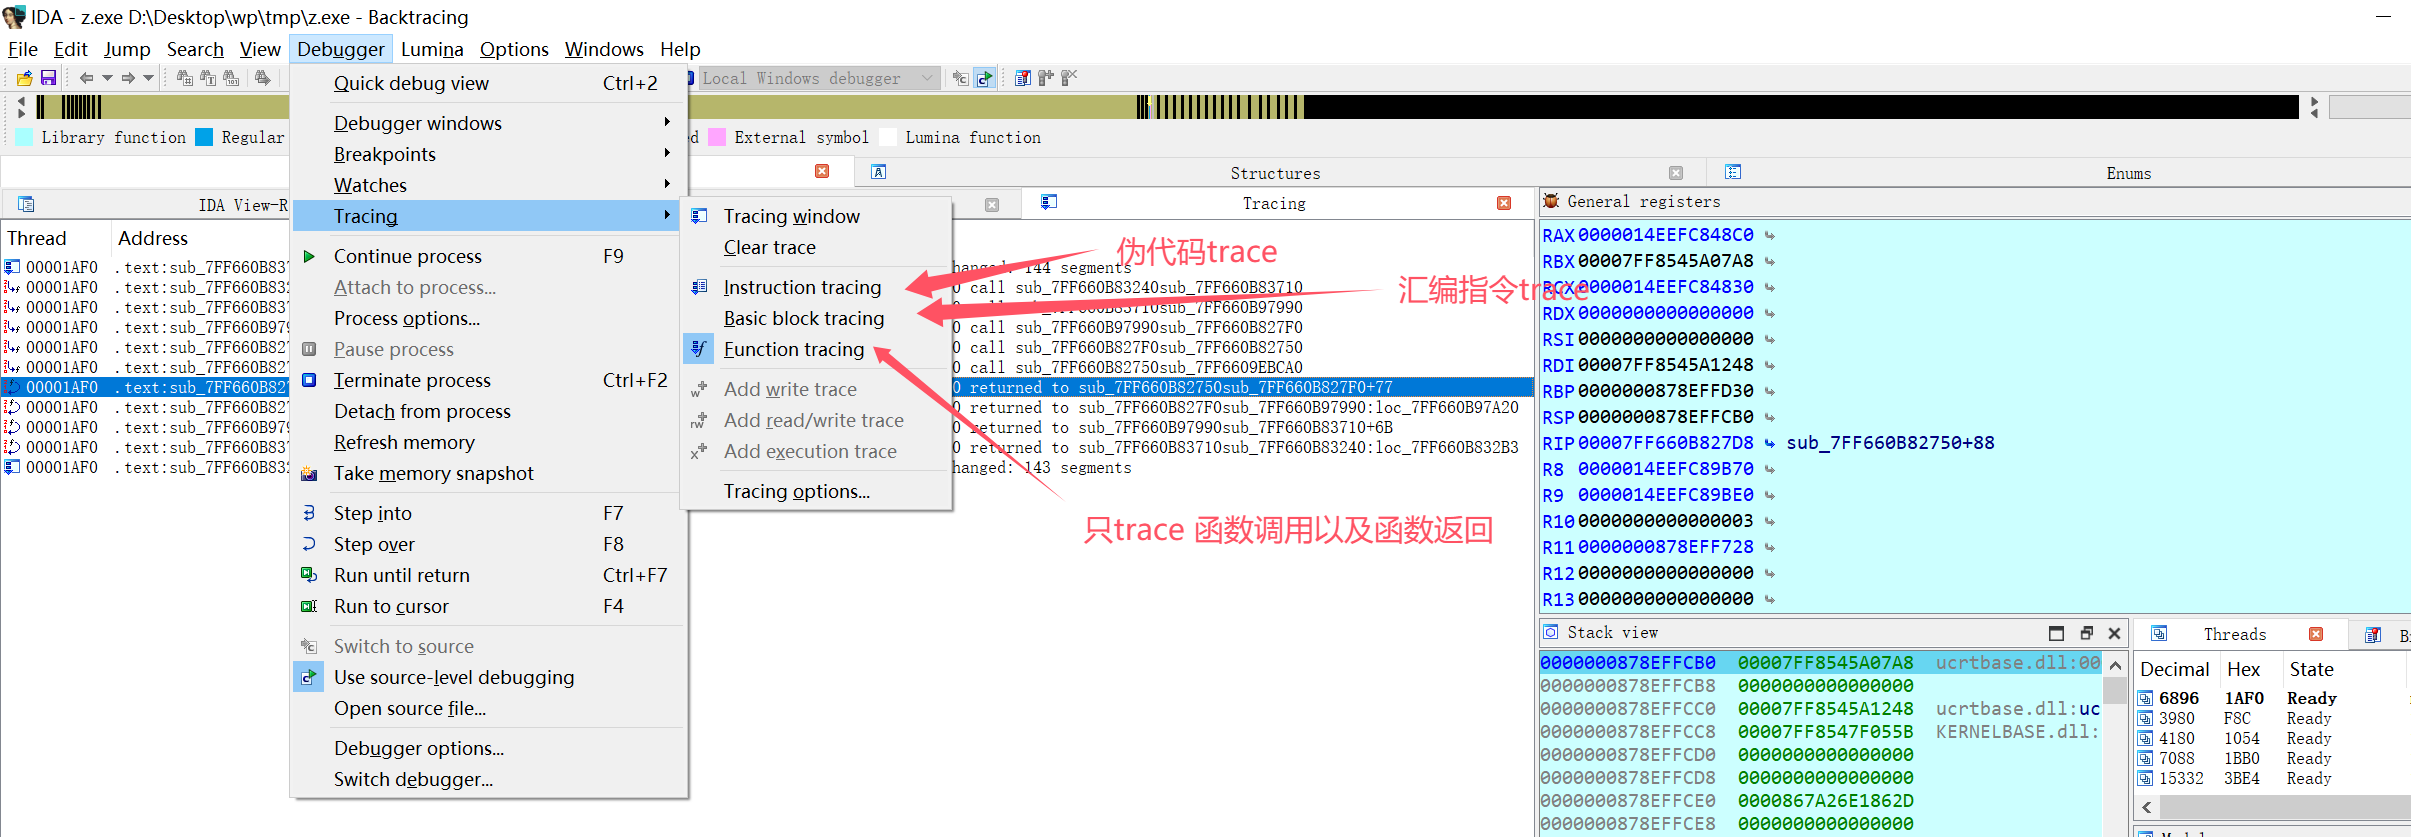This screenshot has height=837, width=2411.
Task: Click the RIP register jump arrow
Action: click(1769, 443)
